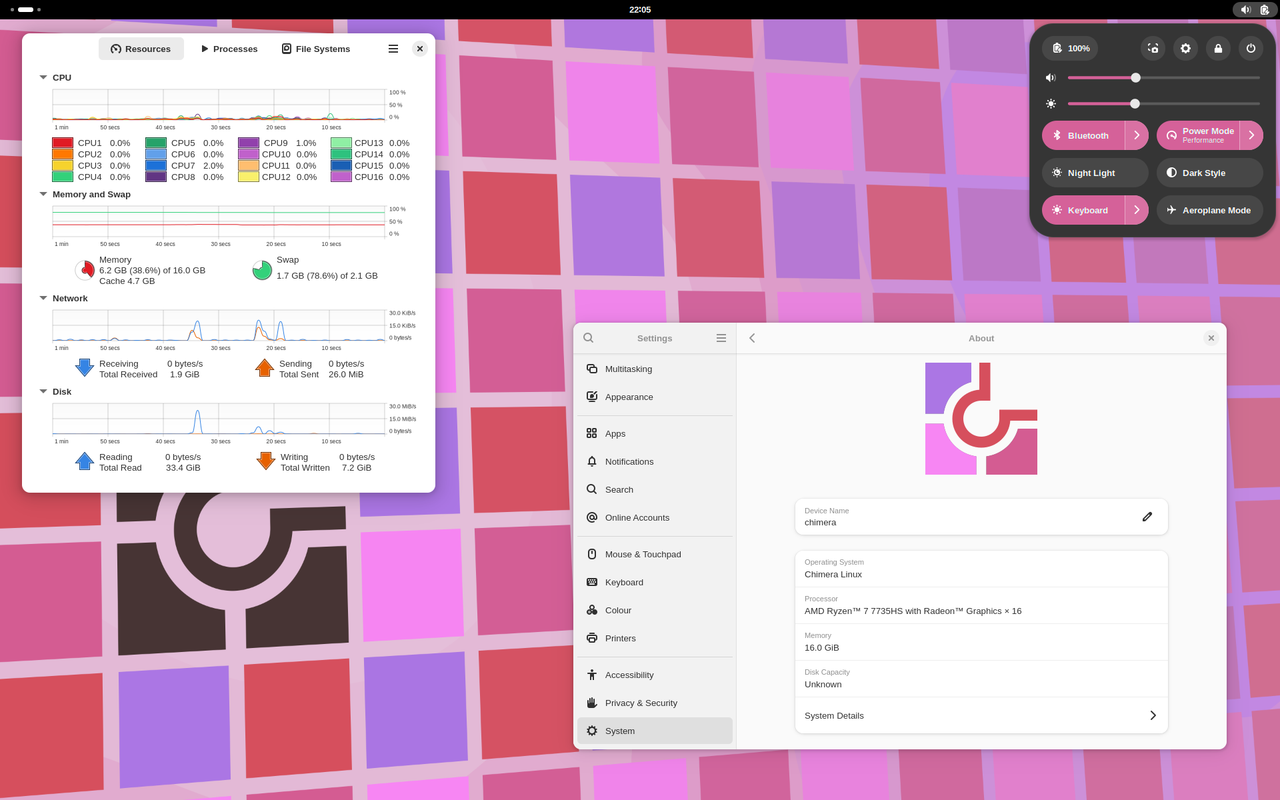Screen dimensions: 1280x800
Task: Toggle Power Mode Performance button
Action: pyautogui.click(x=1198, y=135)
